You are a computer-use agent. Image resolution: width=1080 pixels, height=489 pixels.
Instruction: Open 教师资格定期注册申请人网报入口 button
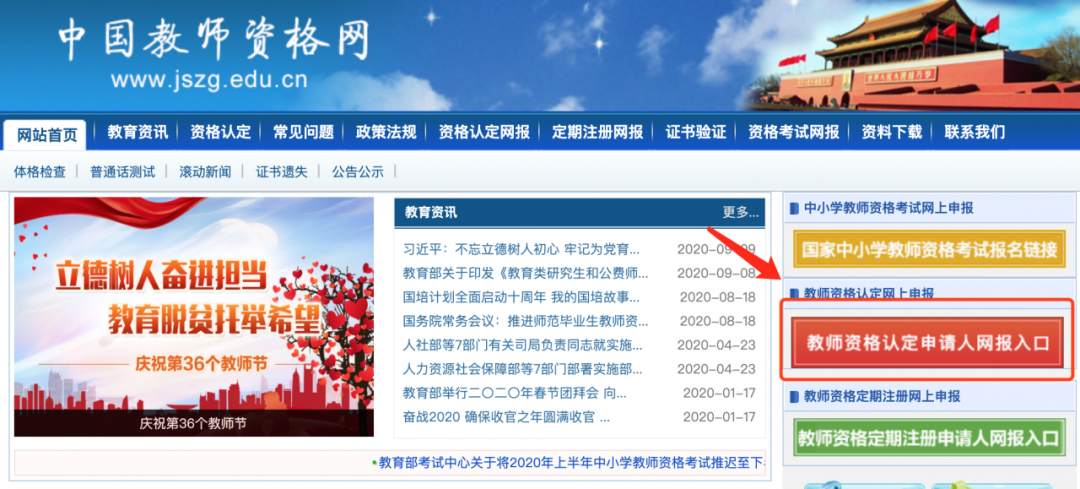[928, 437]
